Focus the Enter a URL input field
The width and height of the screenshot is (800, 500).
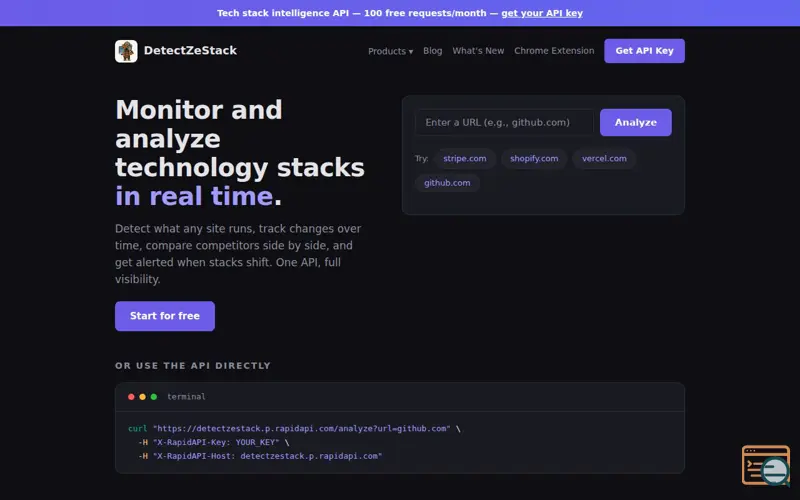click(505, 122)
